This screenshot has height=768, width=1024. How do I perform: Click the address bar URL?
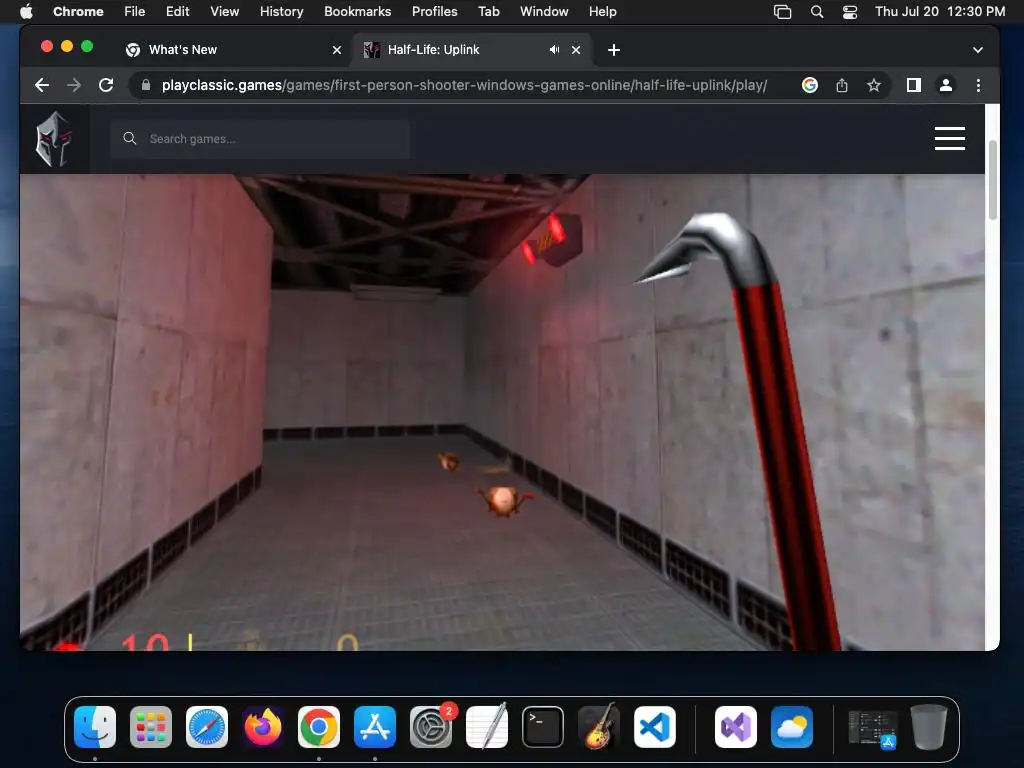pyautogui.click(x=464, y=85)
